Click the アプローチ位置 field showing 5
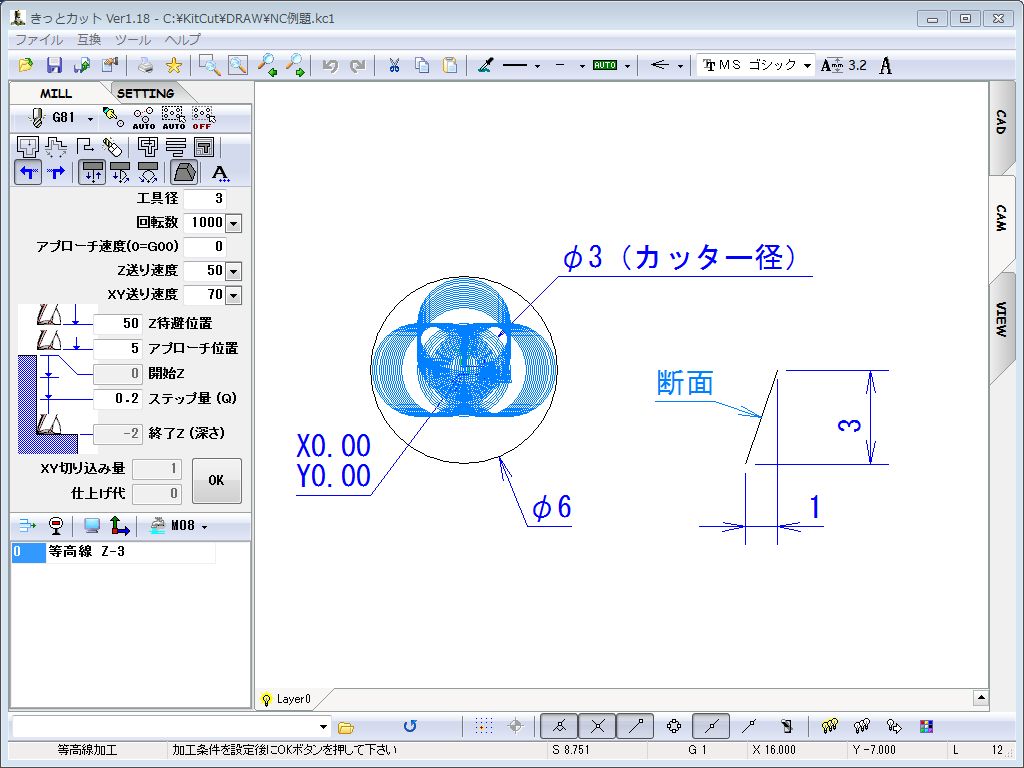 [x=118, y=348]
